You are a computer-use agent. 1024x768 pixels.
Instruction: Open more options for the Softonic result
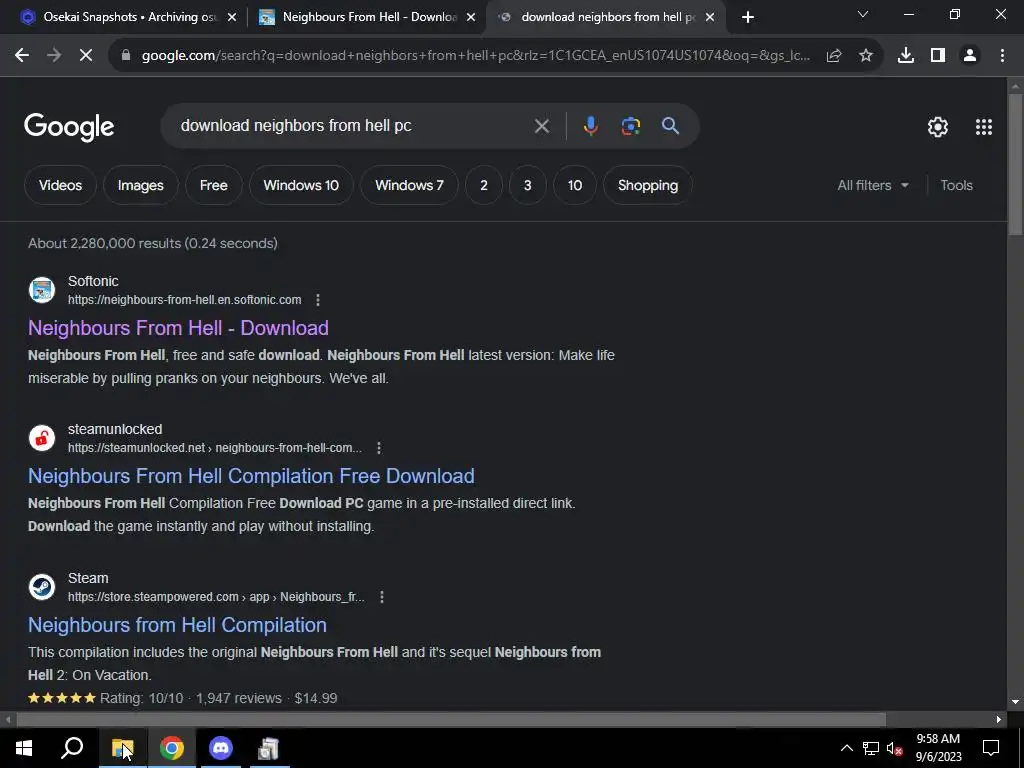[x=318, y=300]
